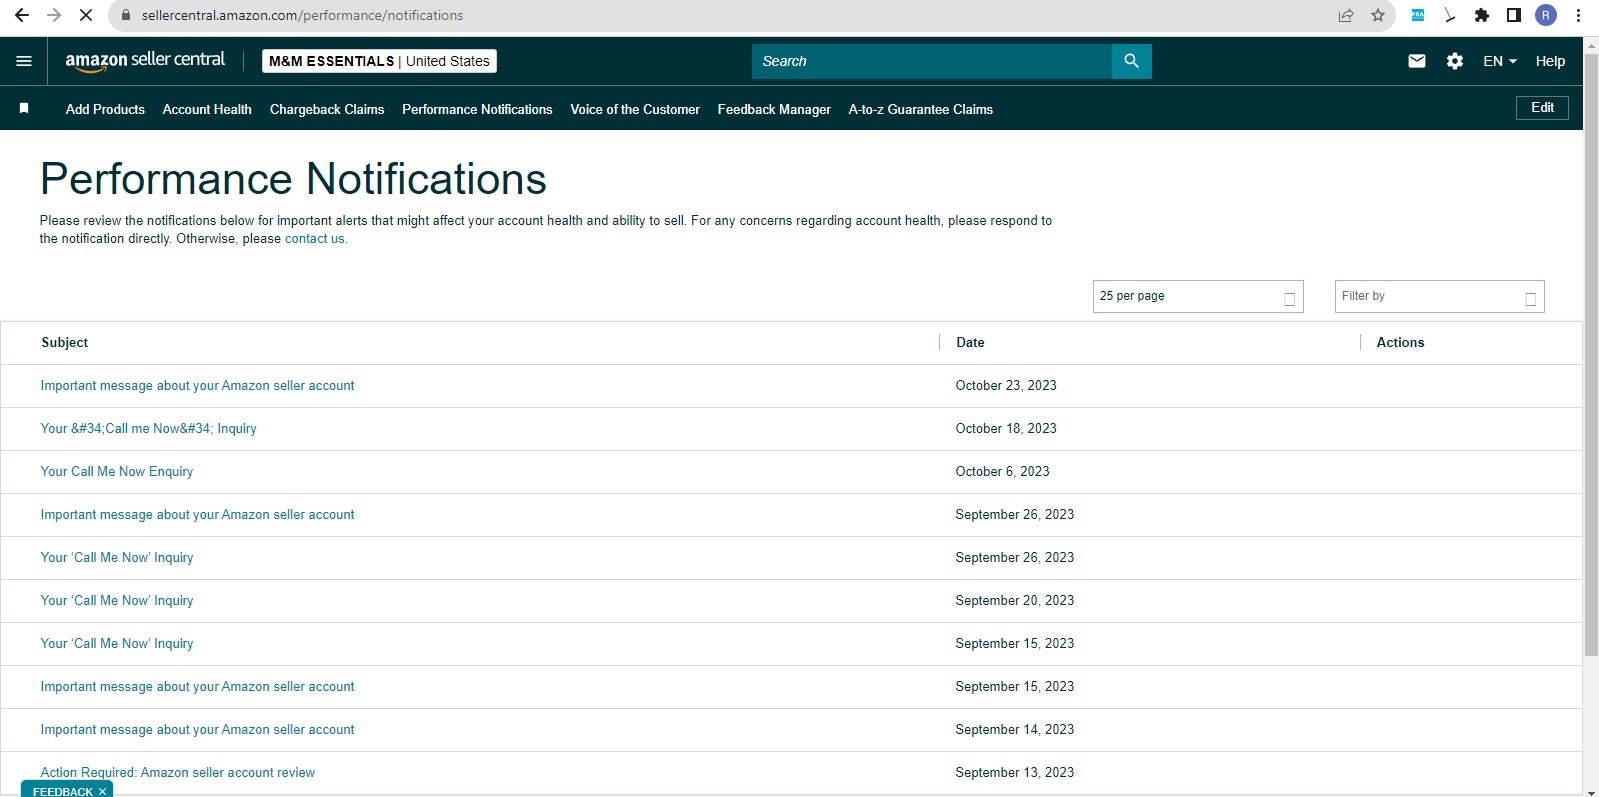
Task: View site security lock information
Action: [x=126, y=15]
